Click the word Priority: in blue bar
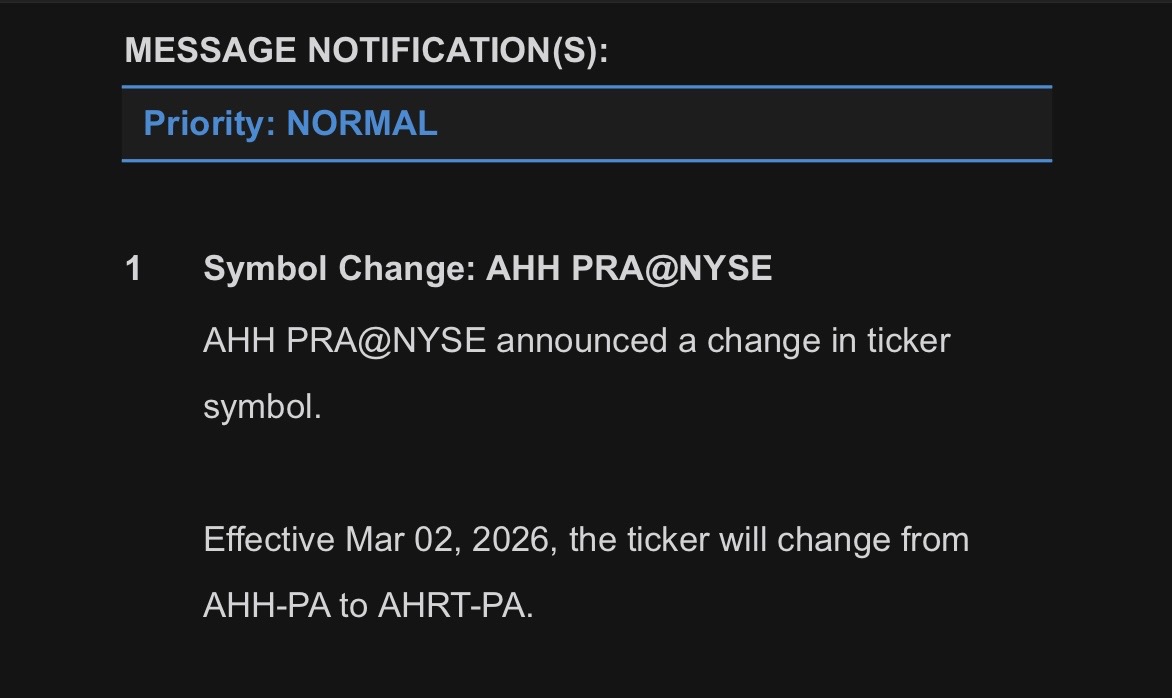This screenshot has height=698, width=1172. pos(210,124)
